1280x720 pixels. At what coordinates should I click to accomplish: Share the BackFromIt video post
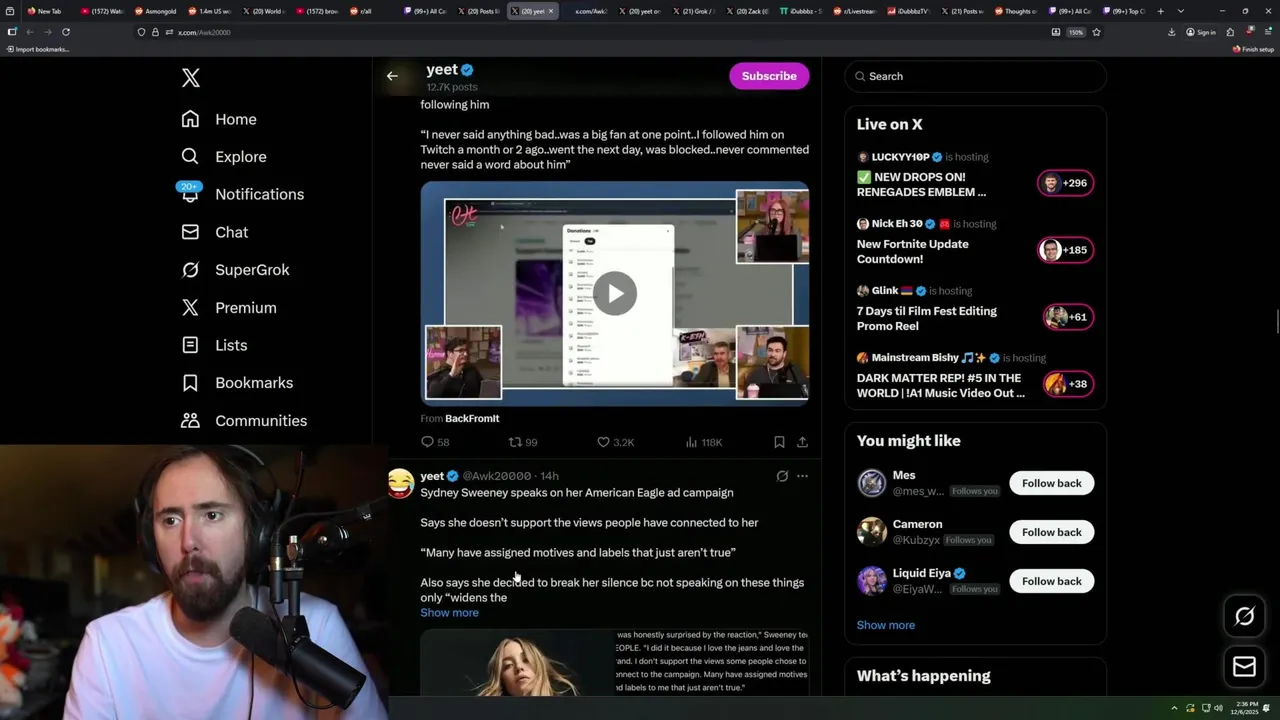point(802,442)
